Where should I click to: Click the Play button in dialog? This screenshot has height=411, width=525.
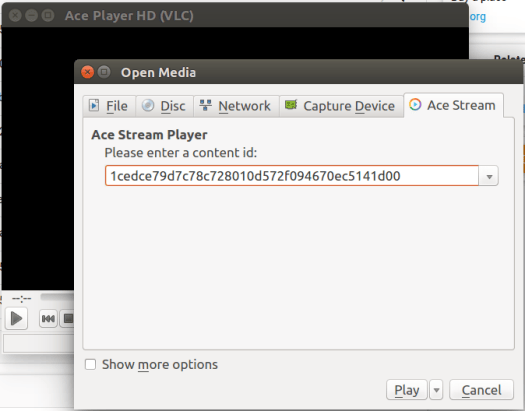[407, 390]
